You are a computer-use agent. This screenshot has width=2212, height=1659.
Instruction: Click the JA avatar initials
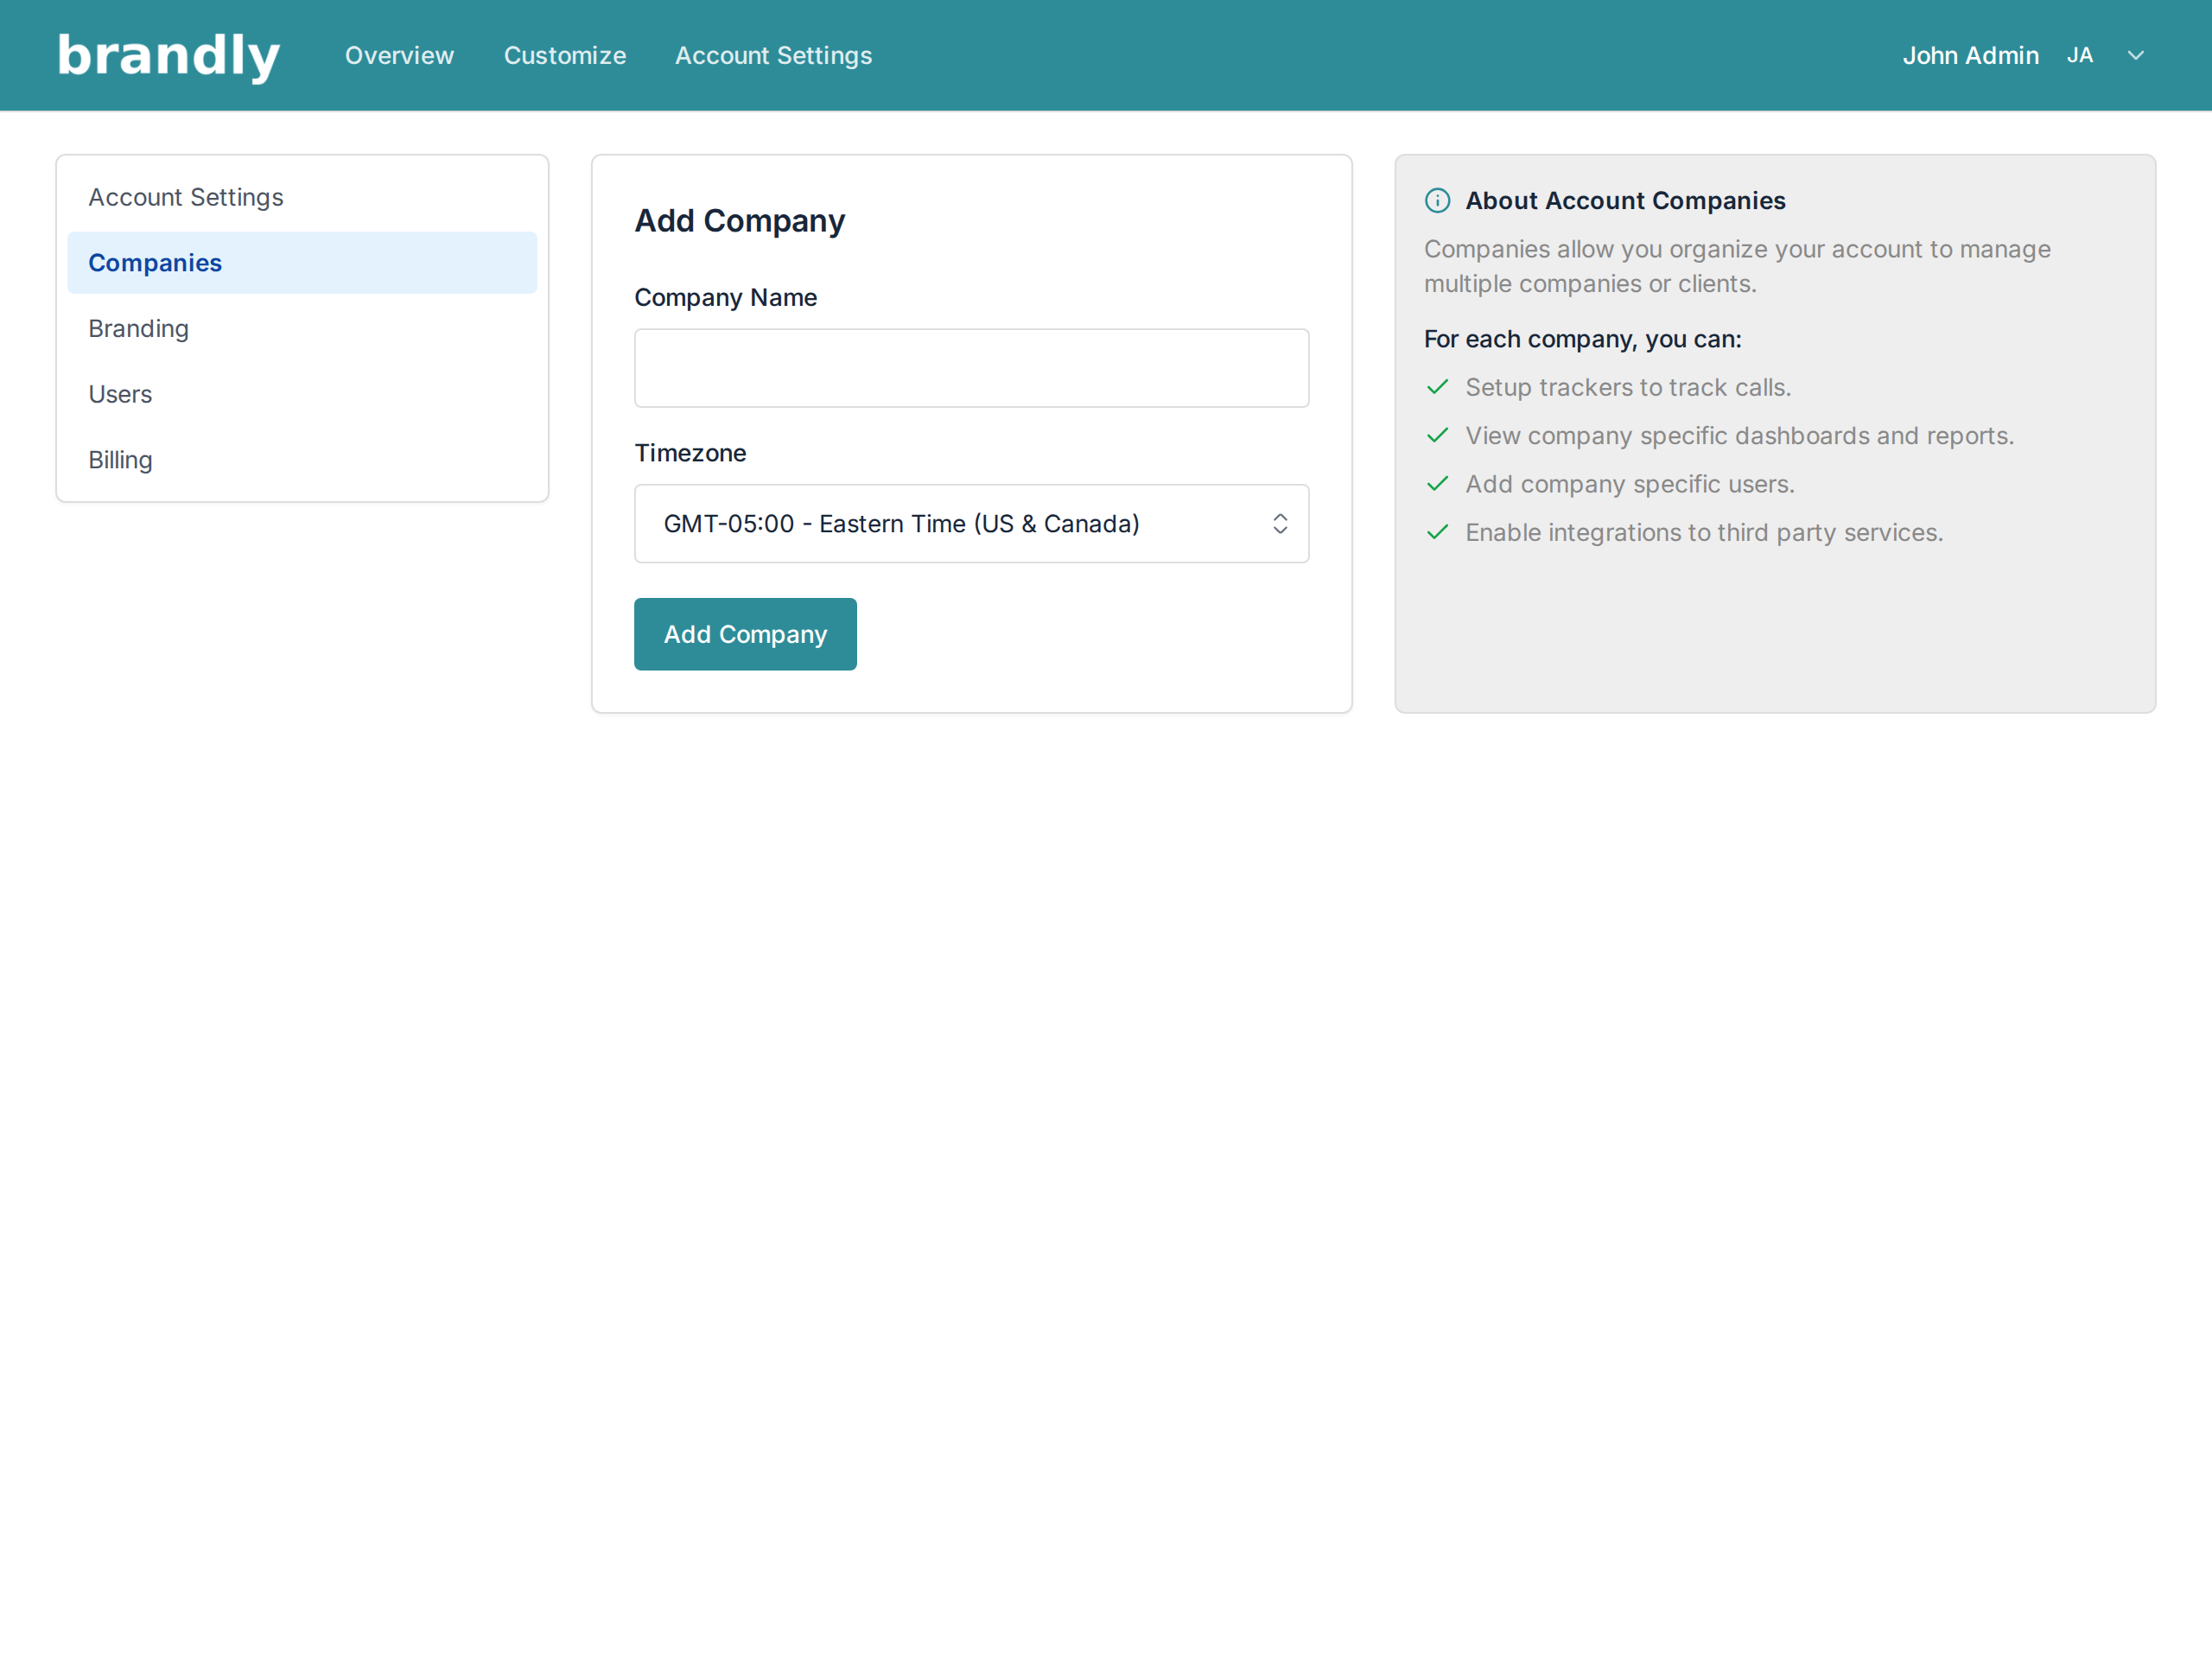coord(2080,56)
